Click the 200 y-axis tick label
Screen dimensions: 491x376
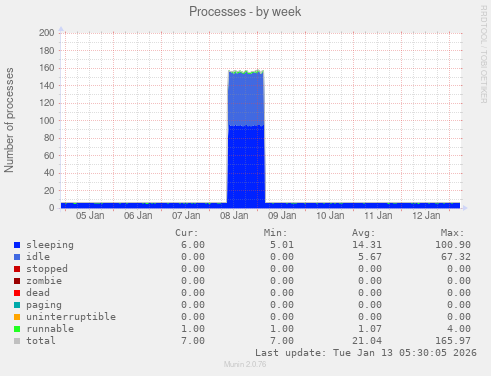(x=47, y=33)
